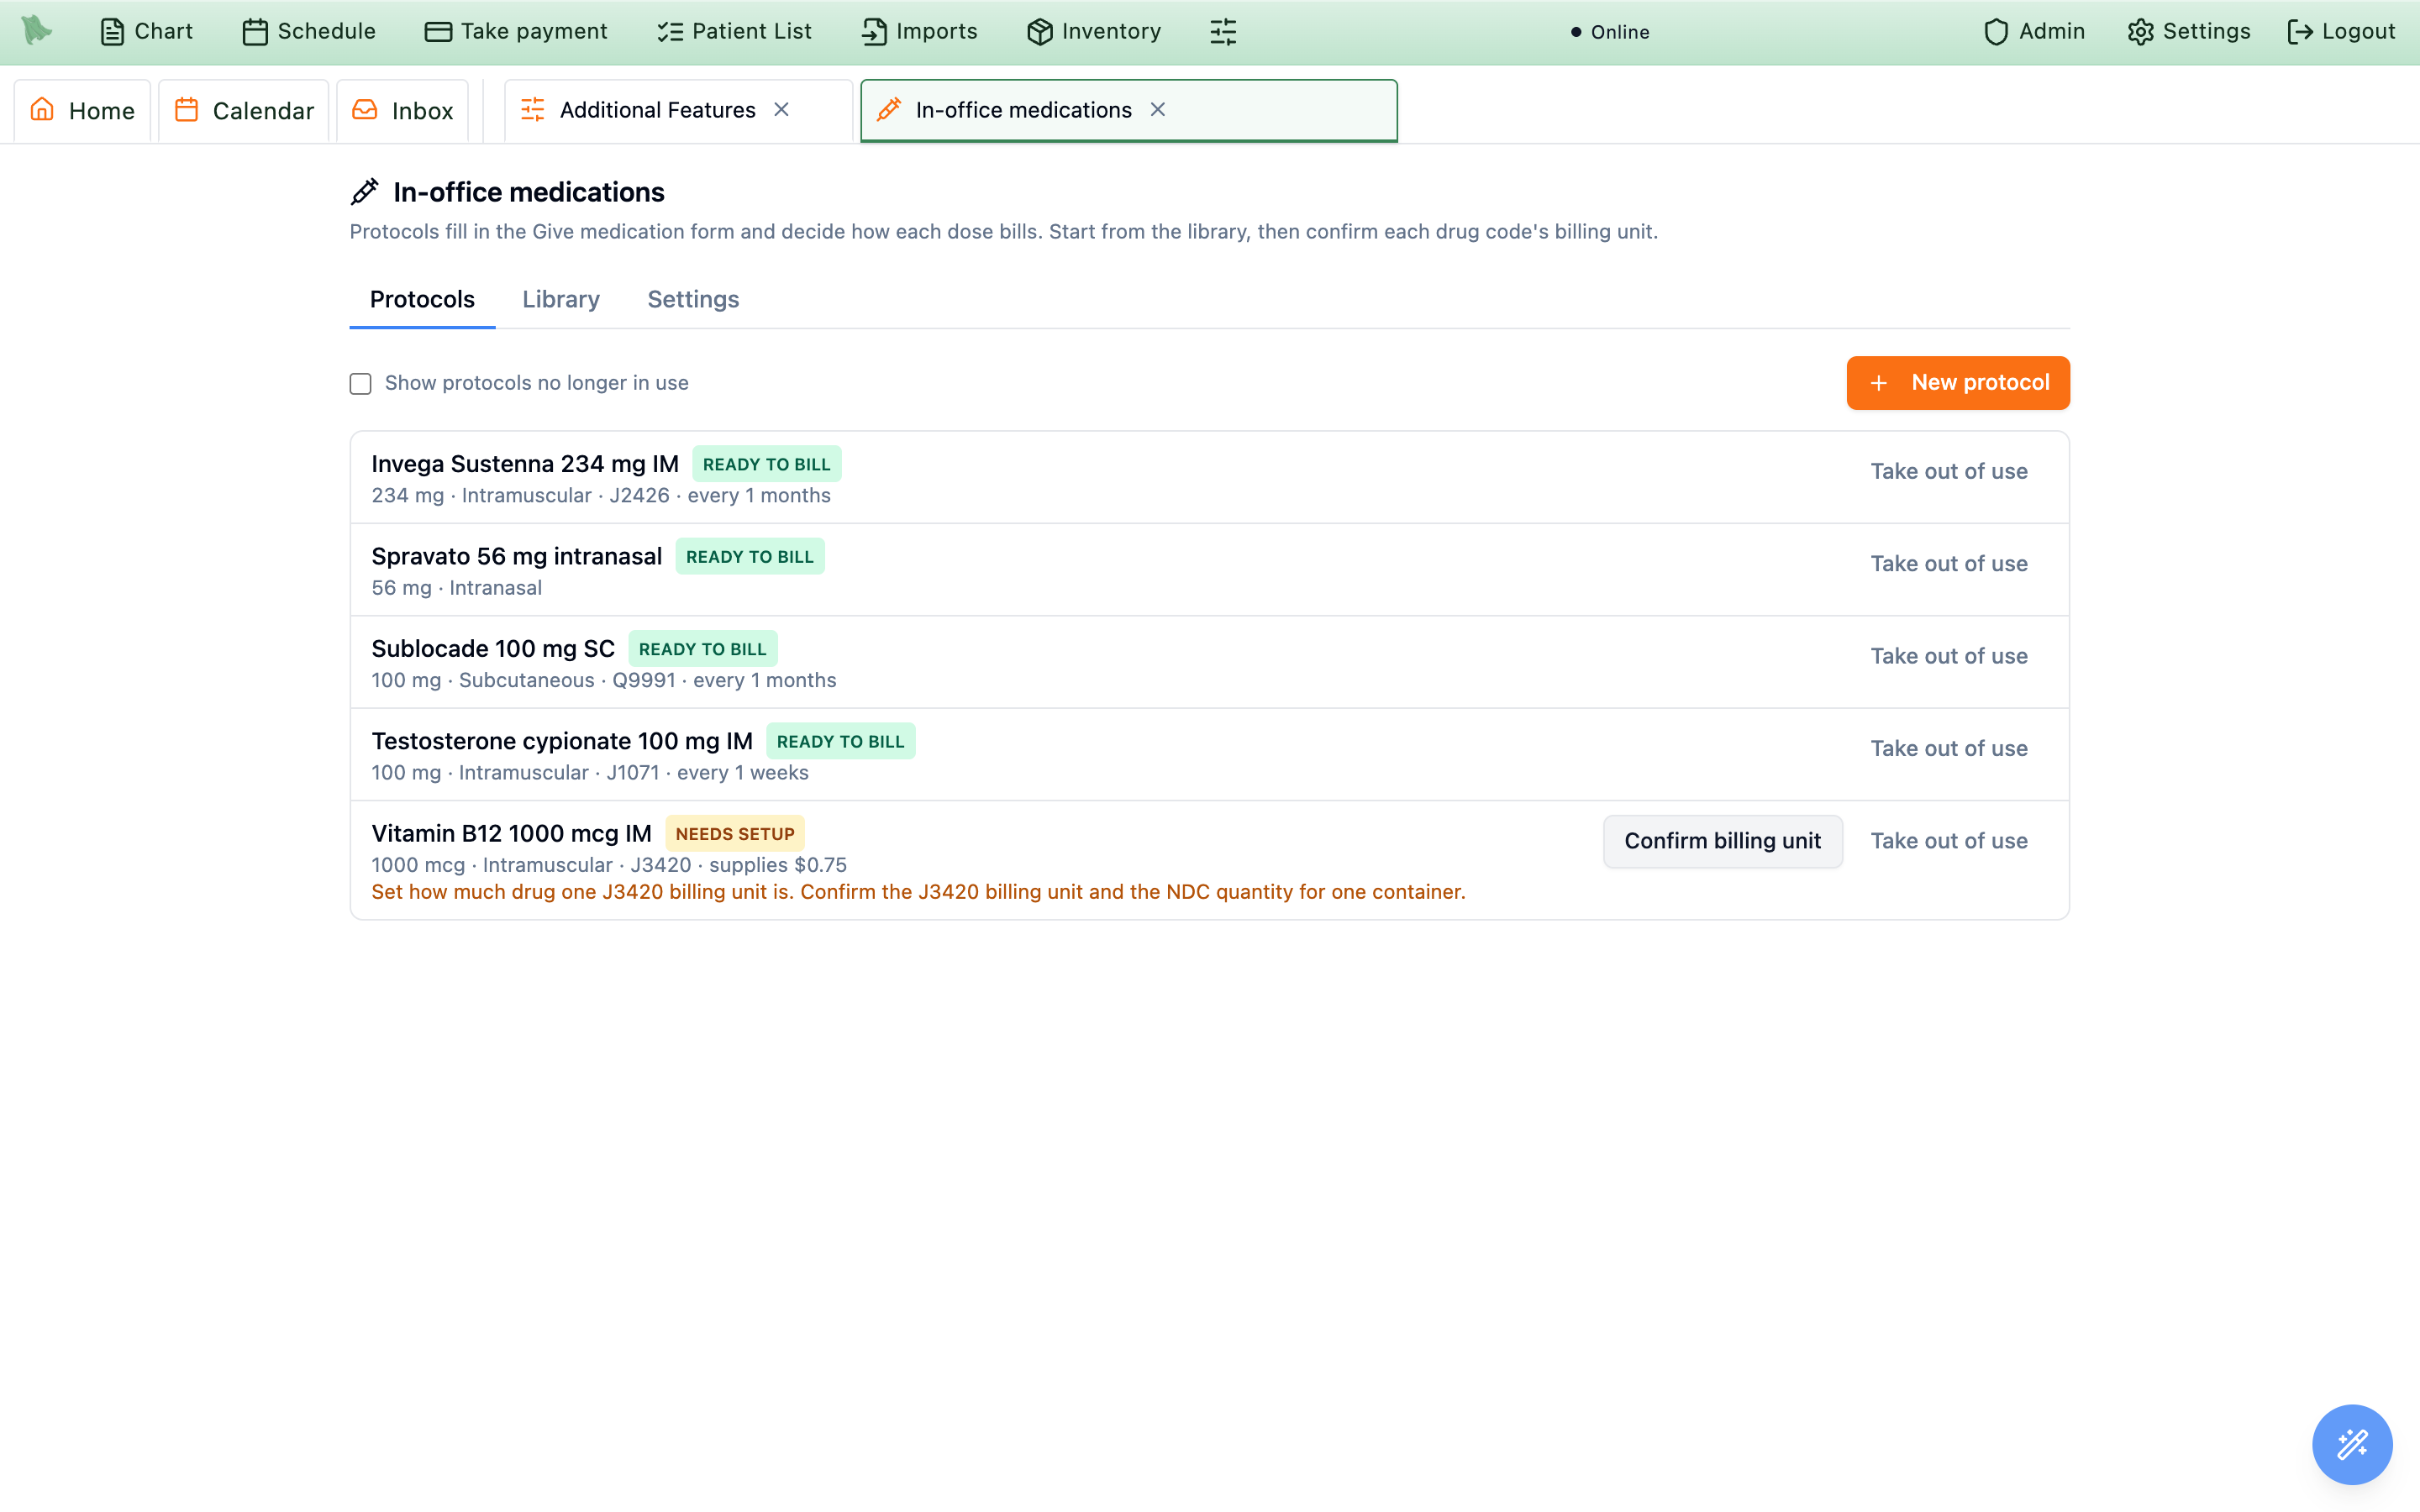This screenshot has width=2420, height=1512.
Task: Switch to the Library tab
Action: tap(561, 299)
